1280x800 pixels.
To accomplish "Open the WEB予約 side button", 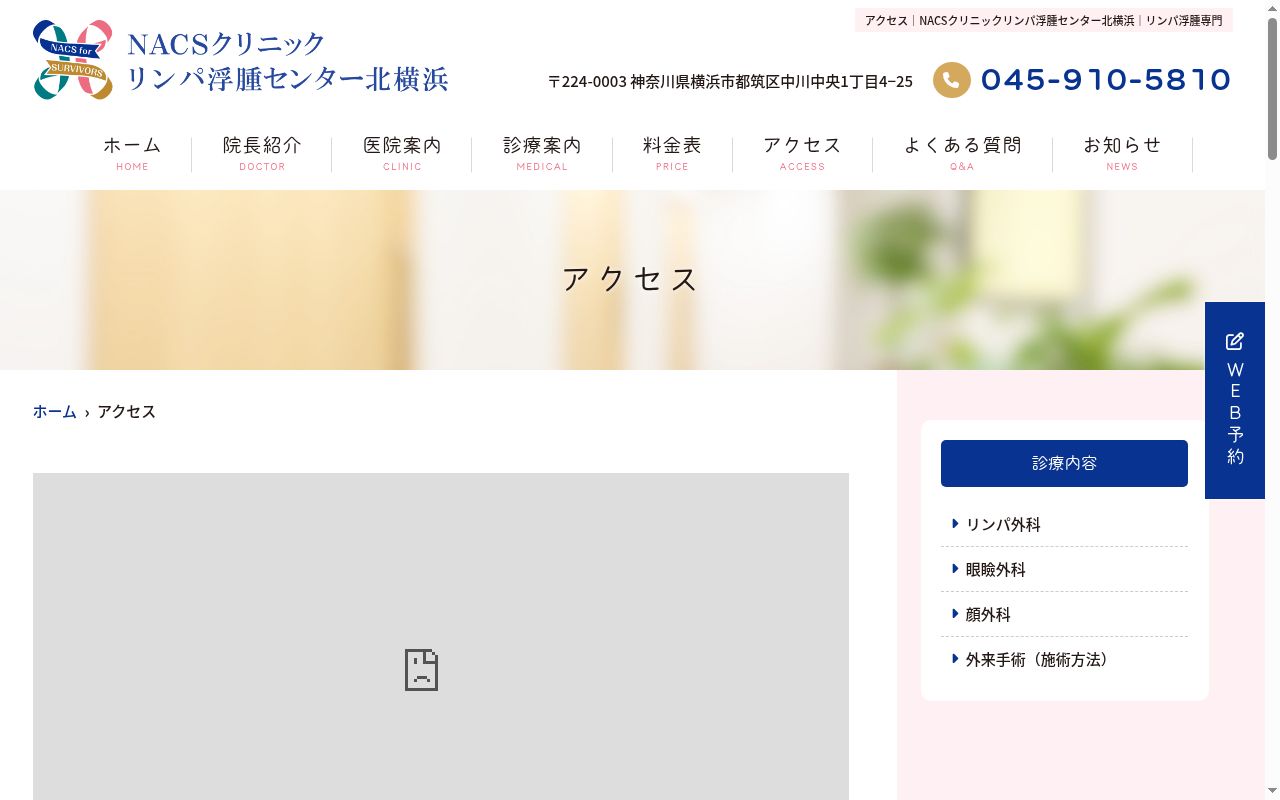I will (x=1235, y=400).
